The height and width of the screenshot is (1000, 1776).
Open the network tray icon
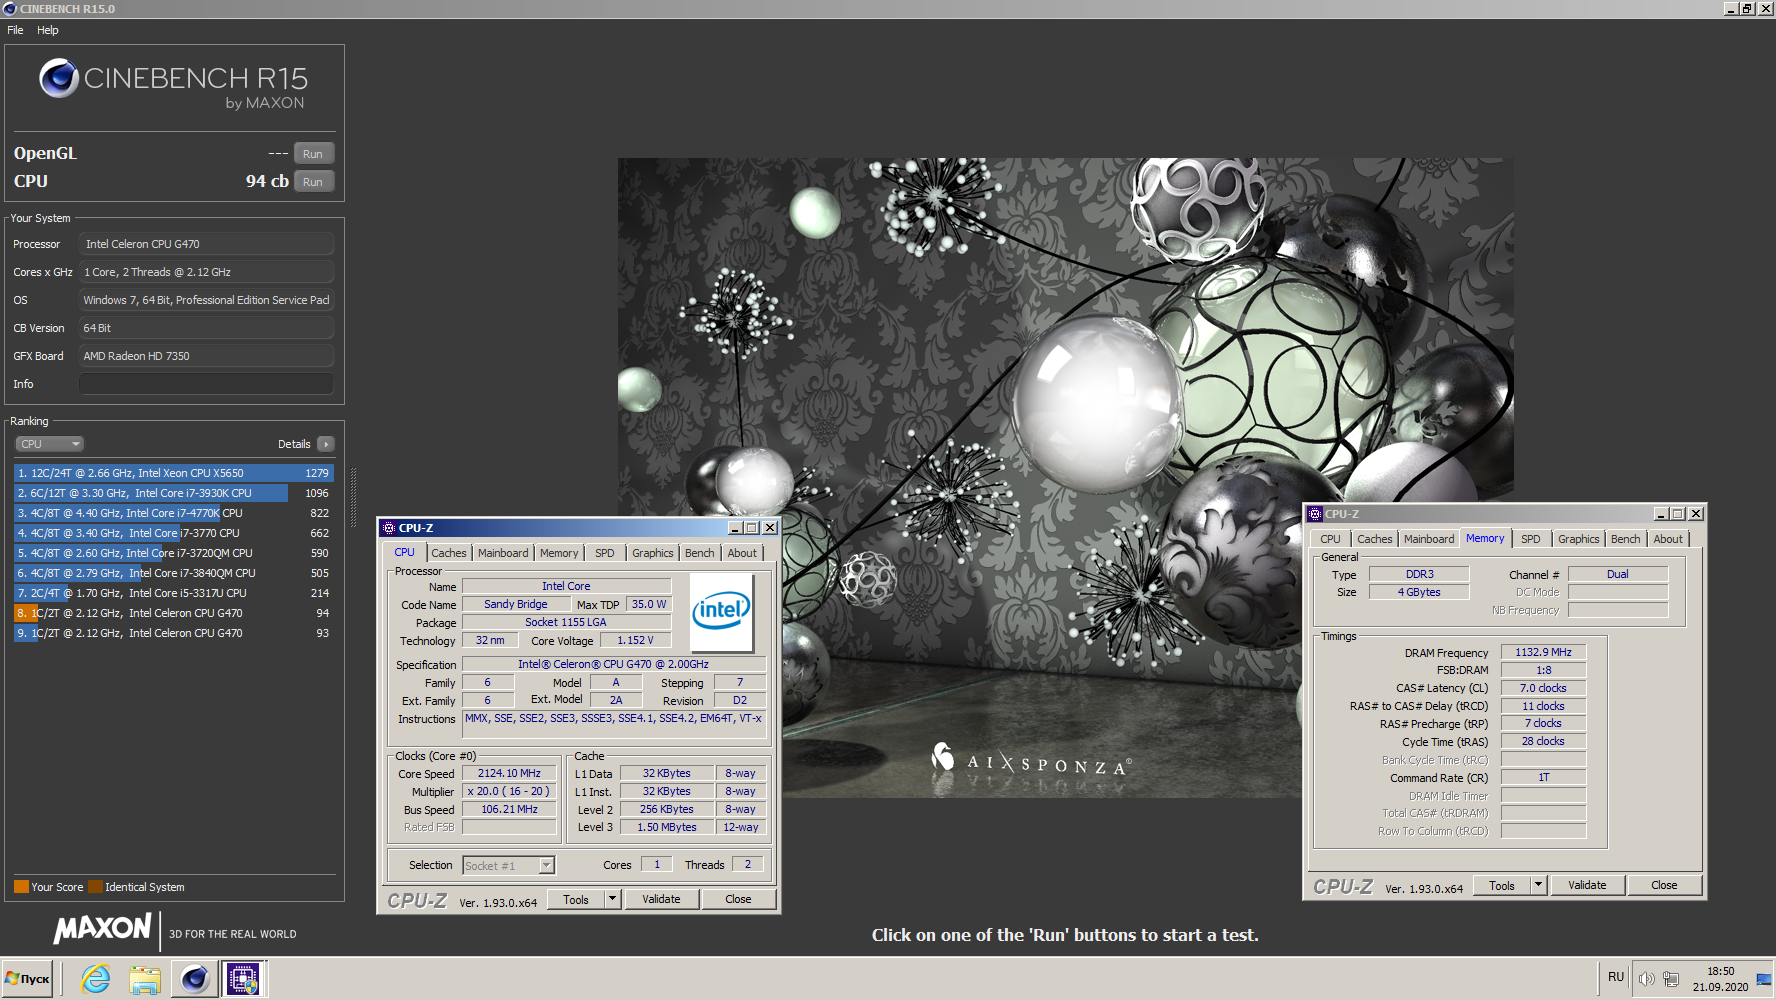(1671, 979)
